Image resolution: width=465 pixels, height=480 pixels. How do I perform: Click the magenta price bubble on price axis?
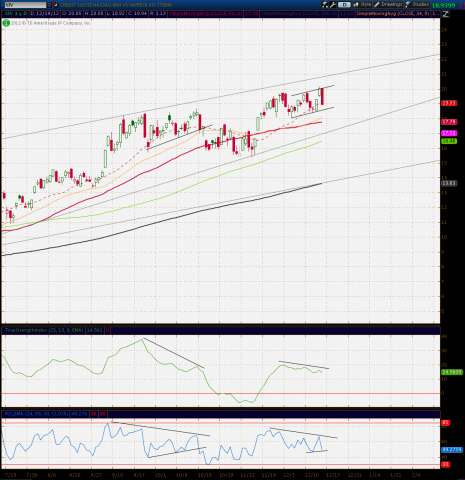point(449,133)
